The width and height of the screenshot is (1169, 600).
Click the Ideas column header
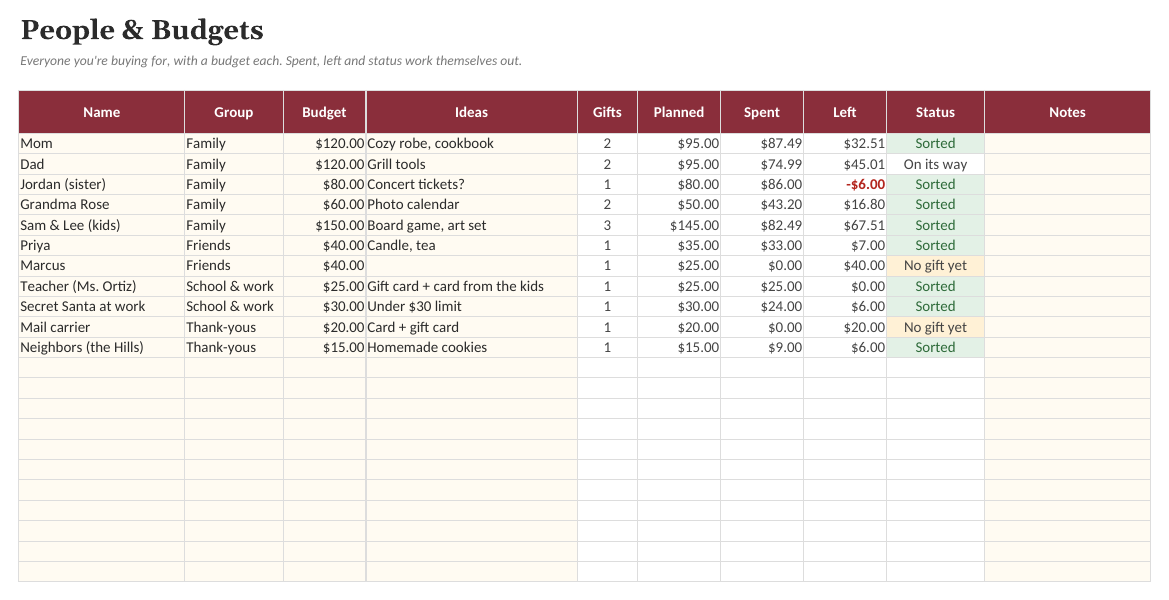click(x=471, y=112)
